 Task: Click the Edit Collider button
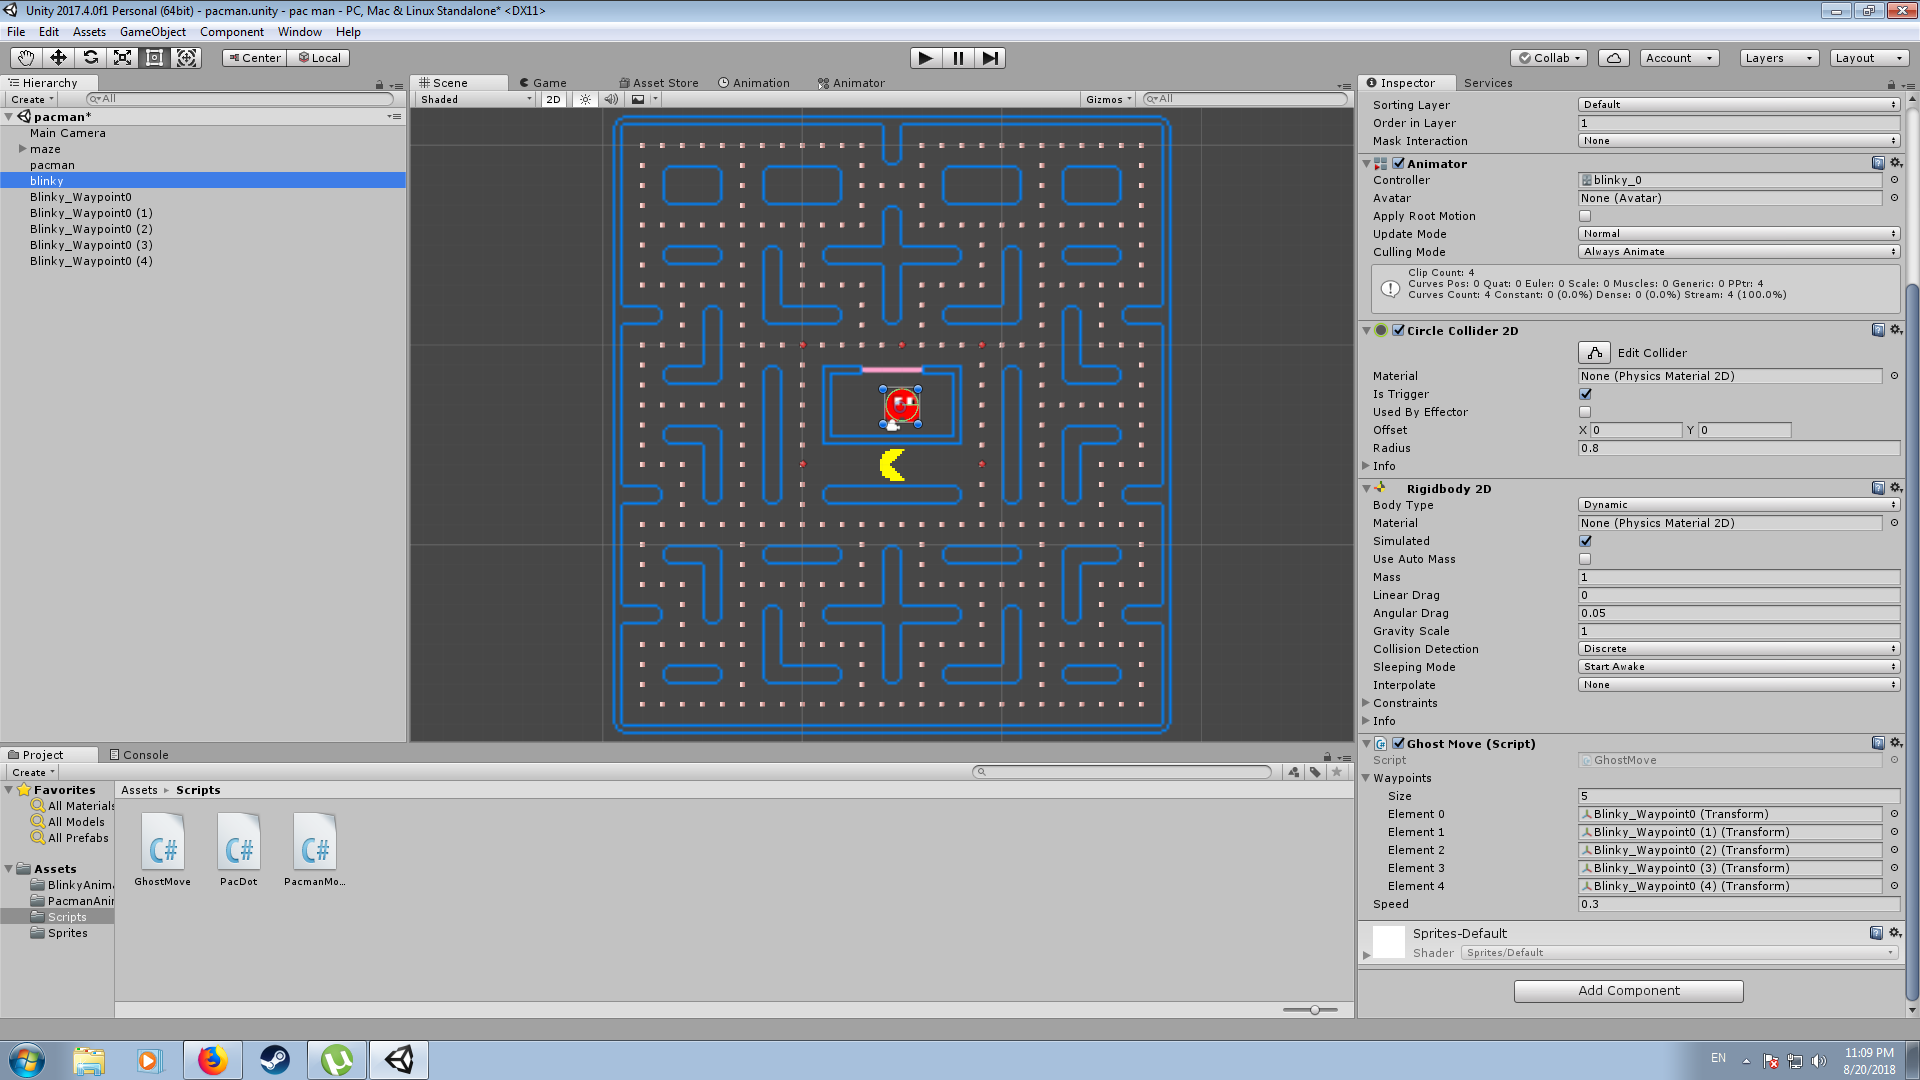coord(1594,352)
